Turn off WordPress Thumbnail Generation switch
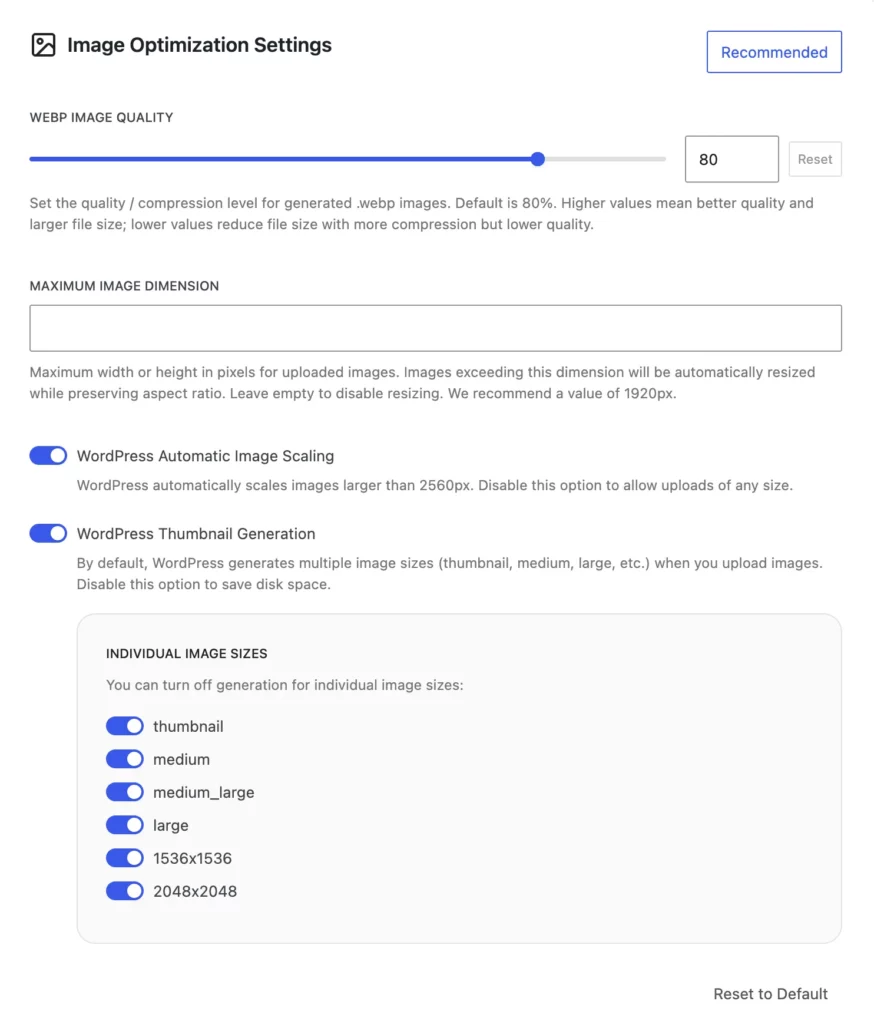 pos(48,534)
